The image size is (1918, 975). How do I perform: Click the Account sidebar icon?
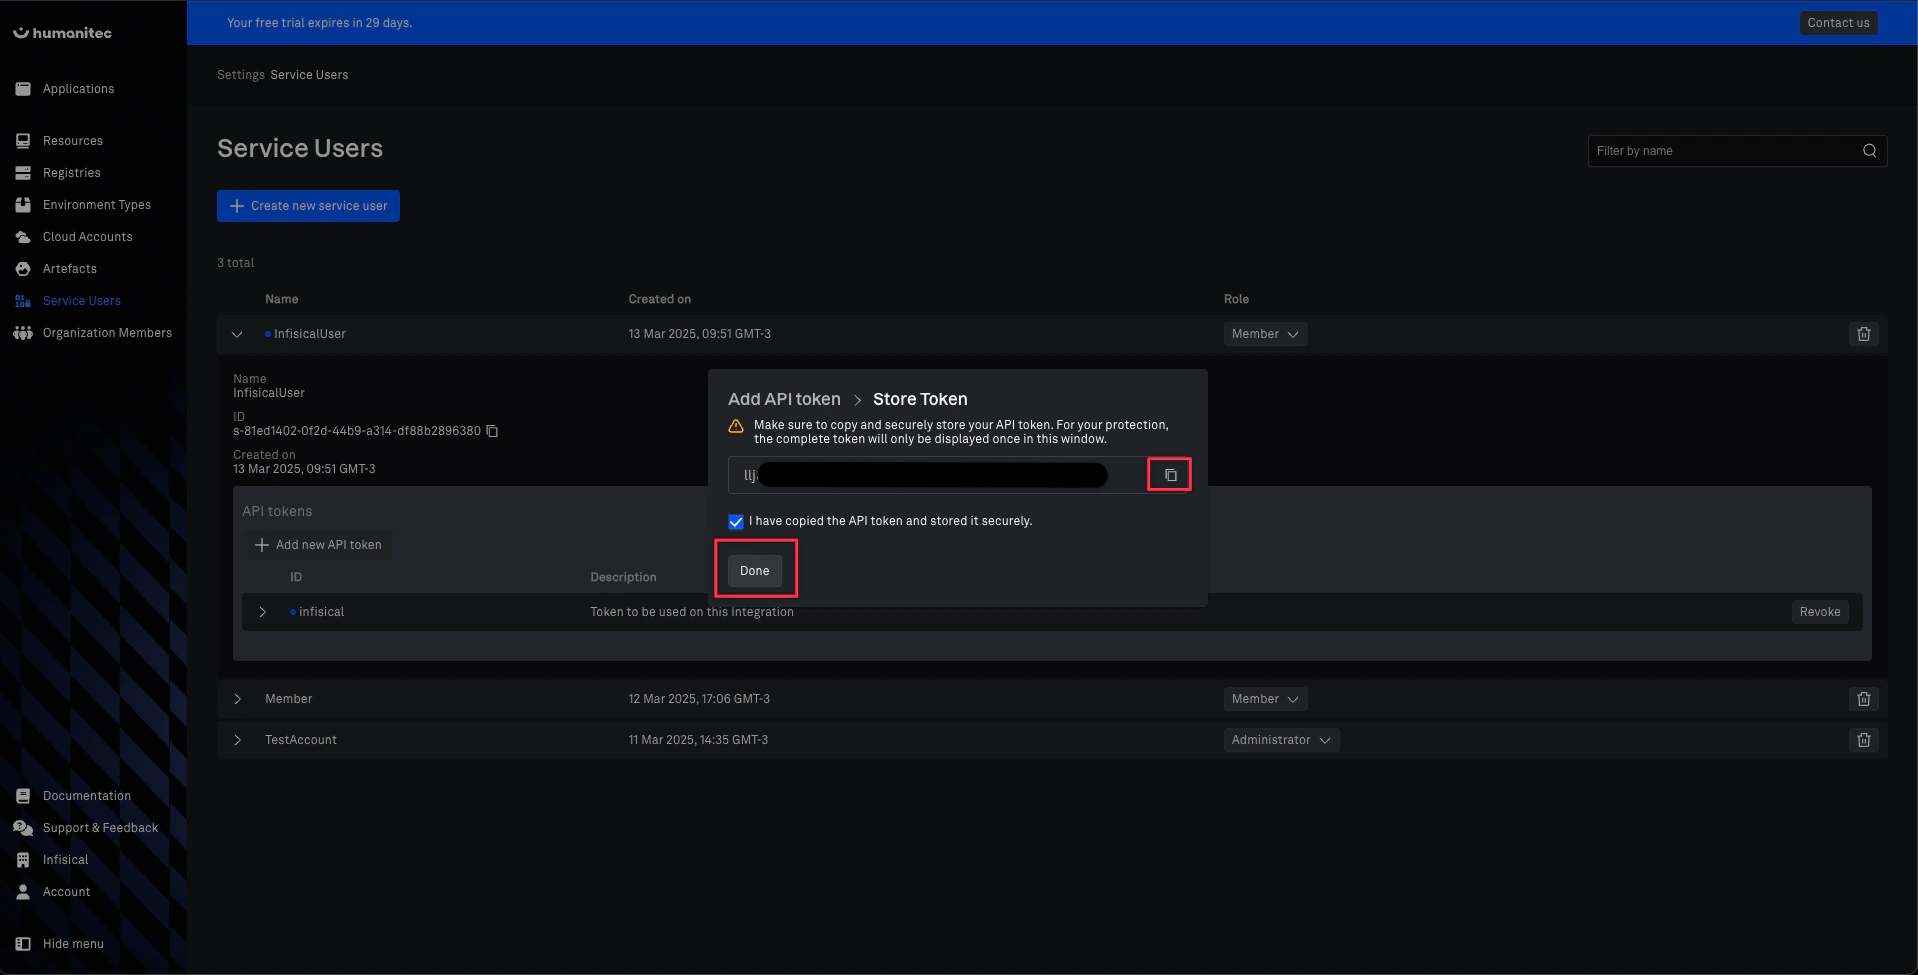pos(23,892)
